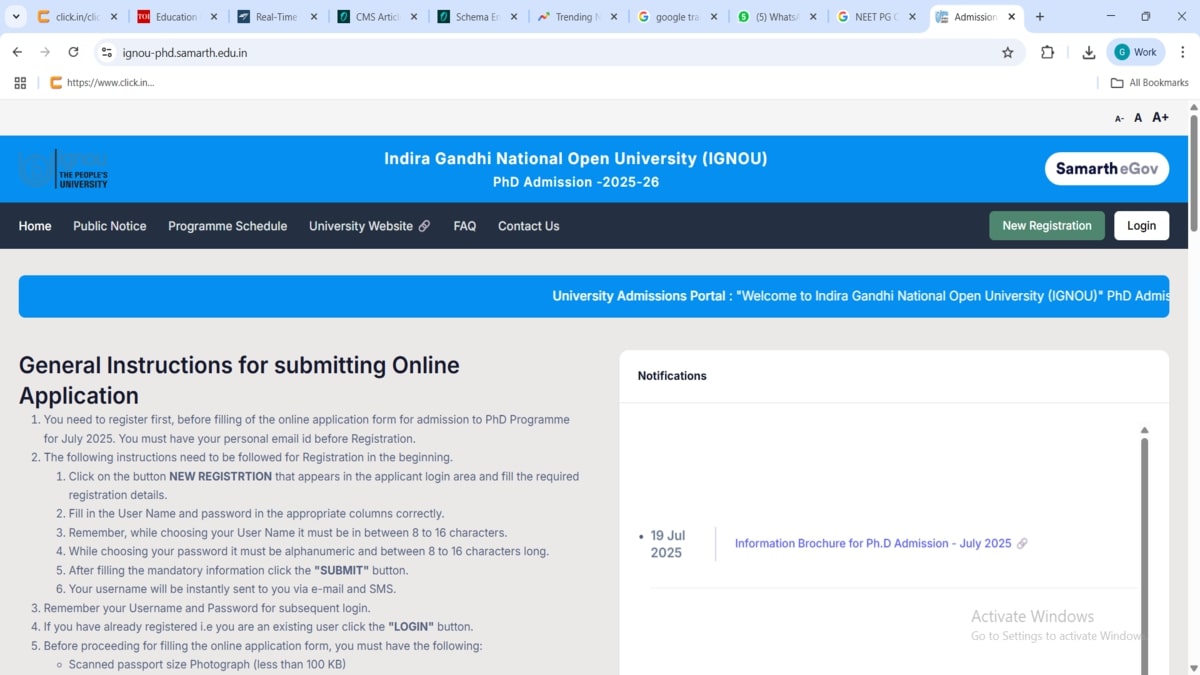Click the IGNOU logo in header
The height and width of the screenshot is (675, 1200).
[64, 170]
